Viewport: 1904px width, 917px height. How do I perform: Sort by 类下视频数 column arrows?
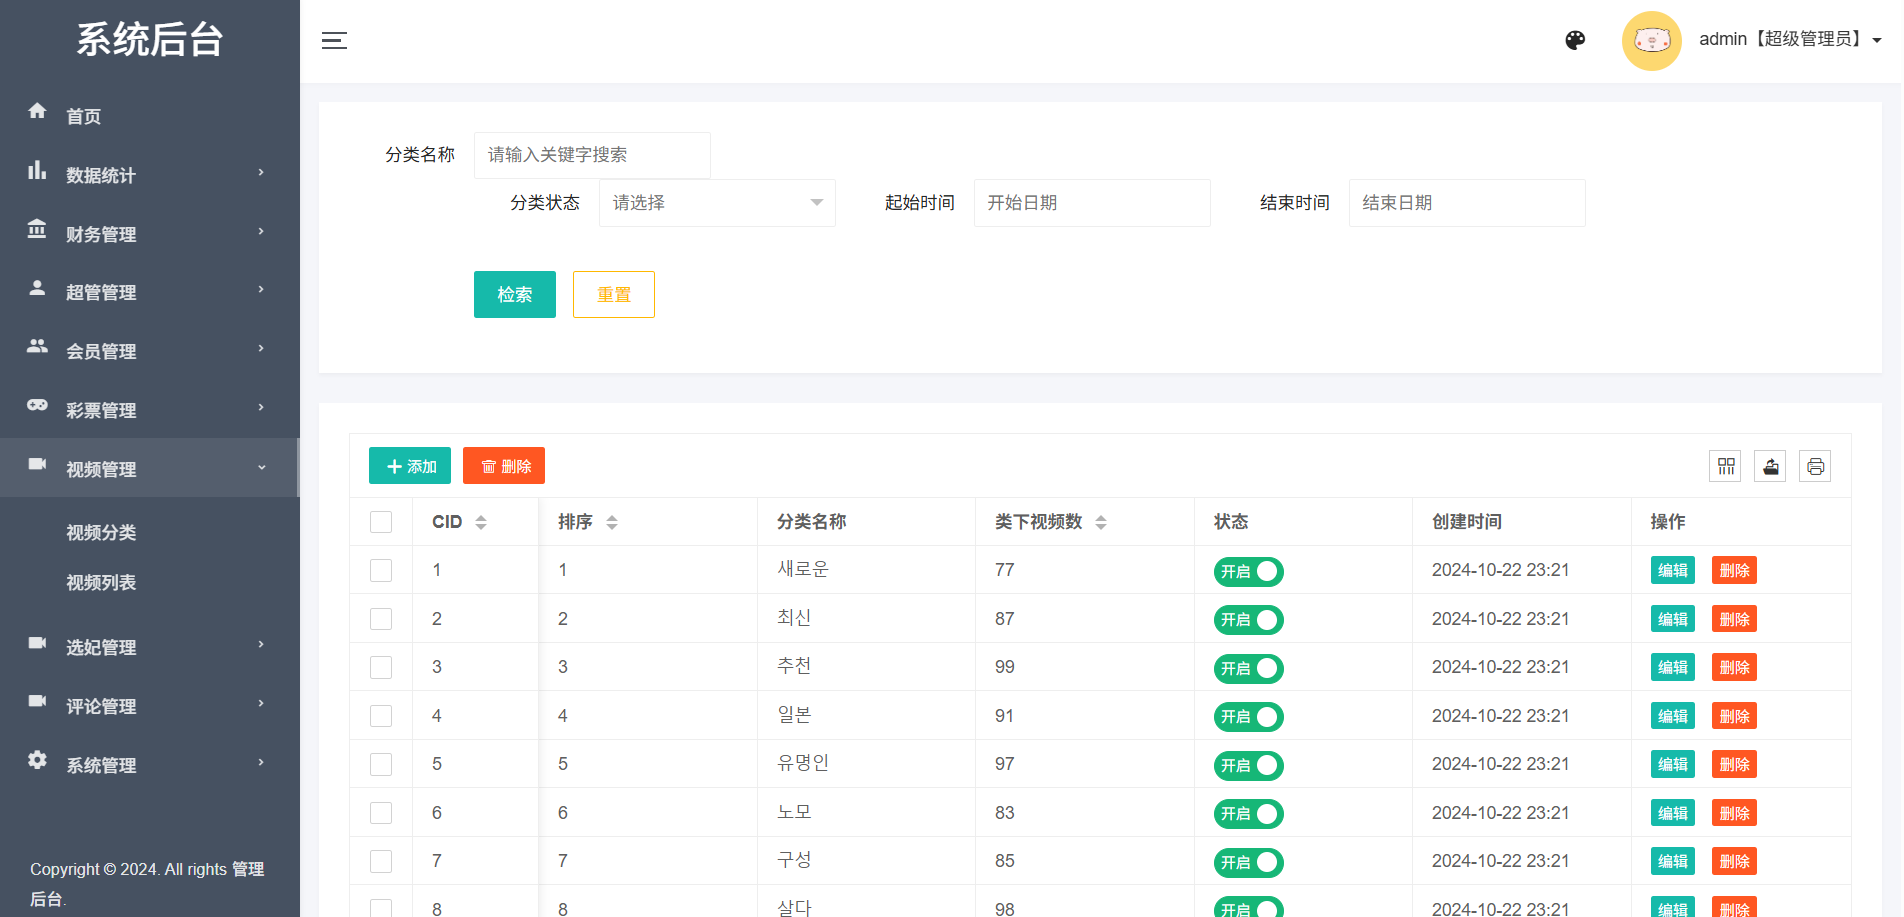(1101, 522)
